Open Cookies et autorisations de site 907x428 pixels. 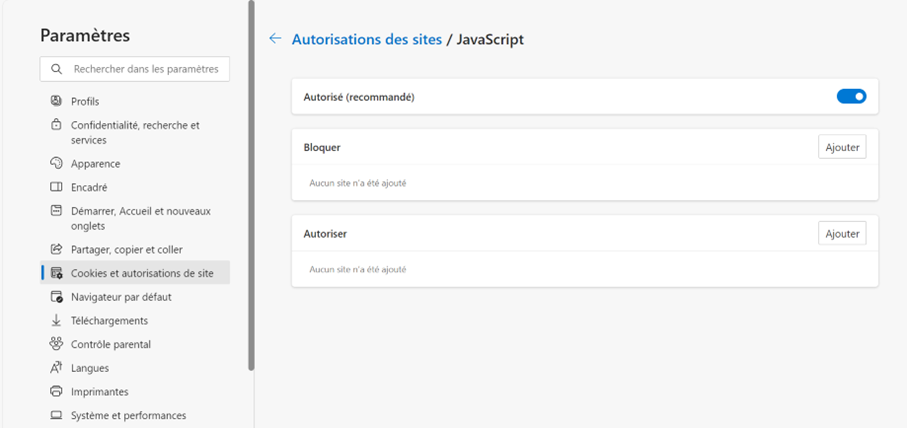141,273
